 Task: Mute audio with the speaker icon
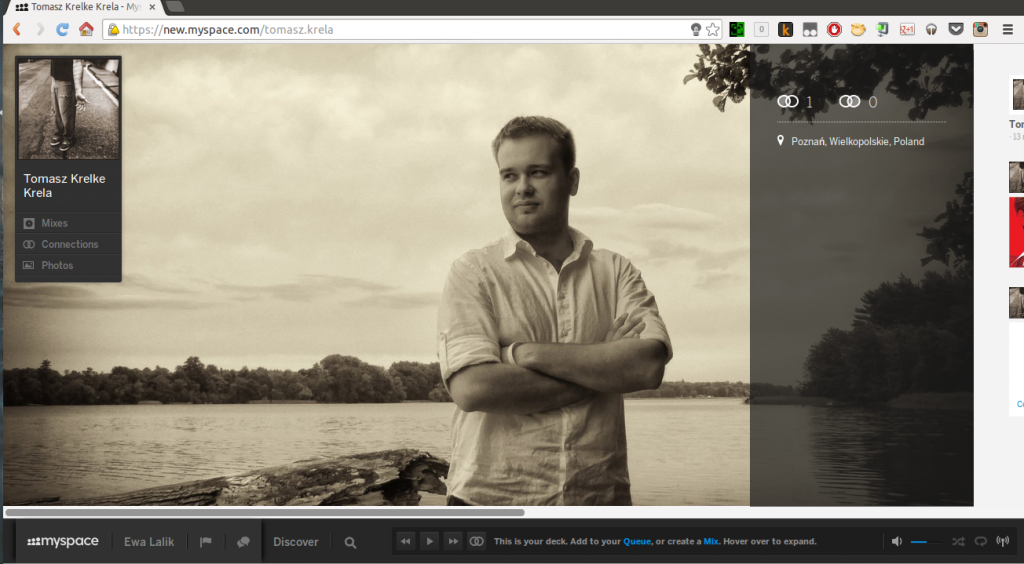pos(897,541)
